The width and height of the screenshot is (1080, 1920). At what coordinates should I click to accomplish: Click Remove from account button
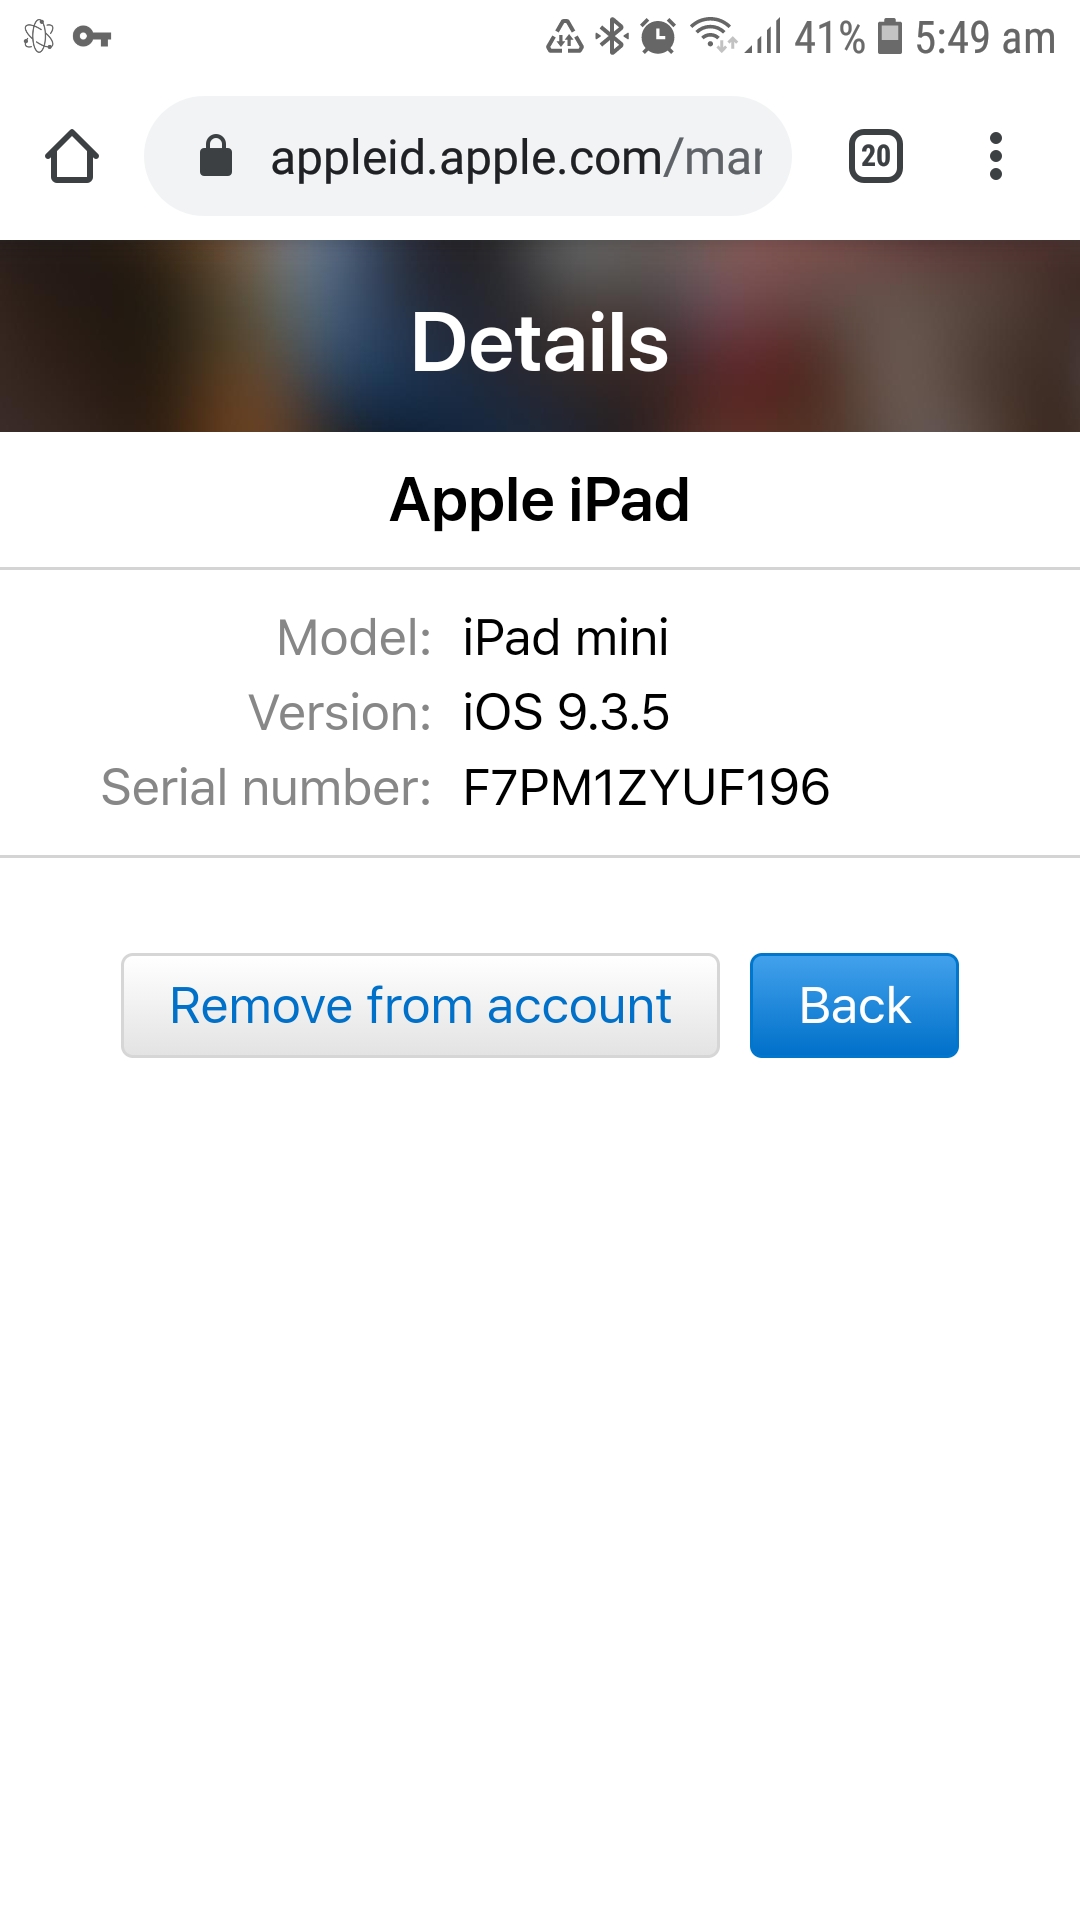click(420, 1005)
